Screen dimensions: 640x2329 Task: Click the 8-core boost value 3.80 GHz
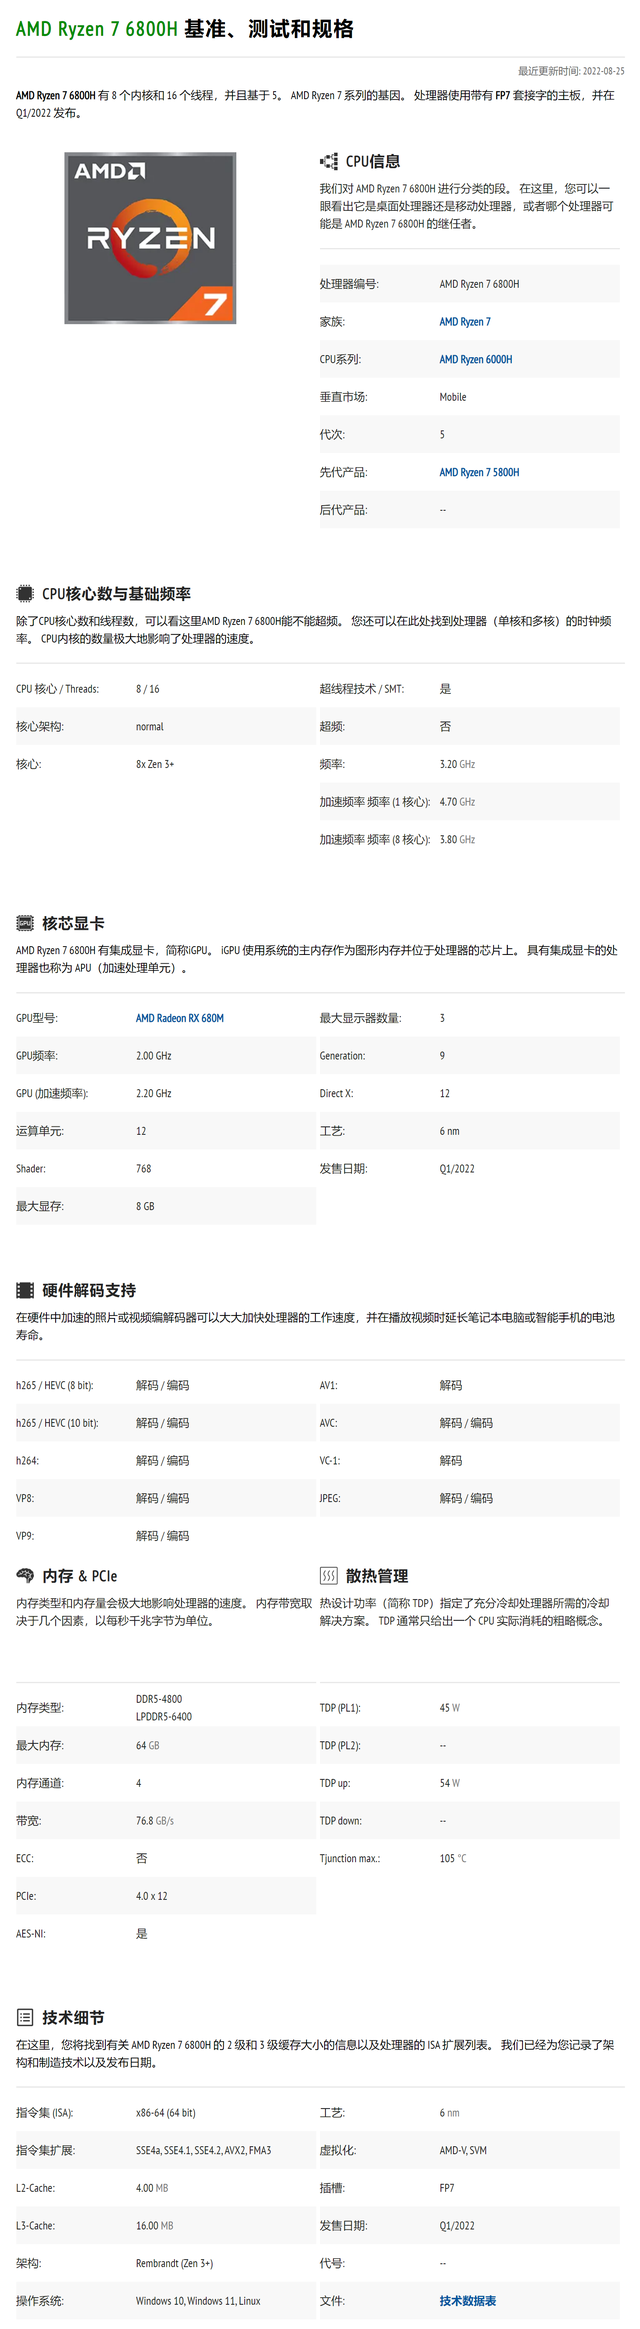click(x=457, y=840)
